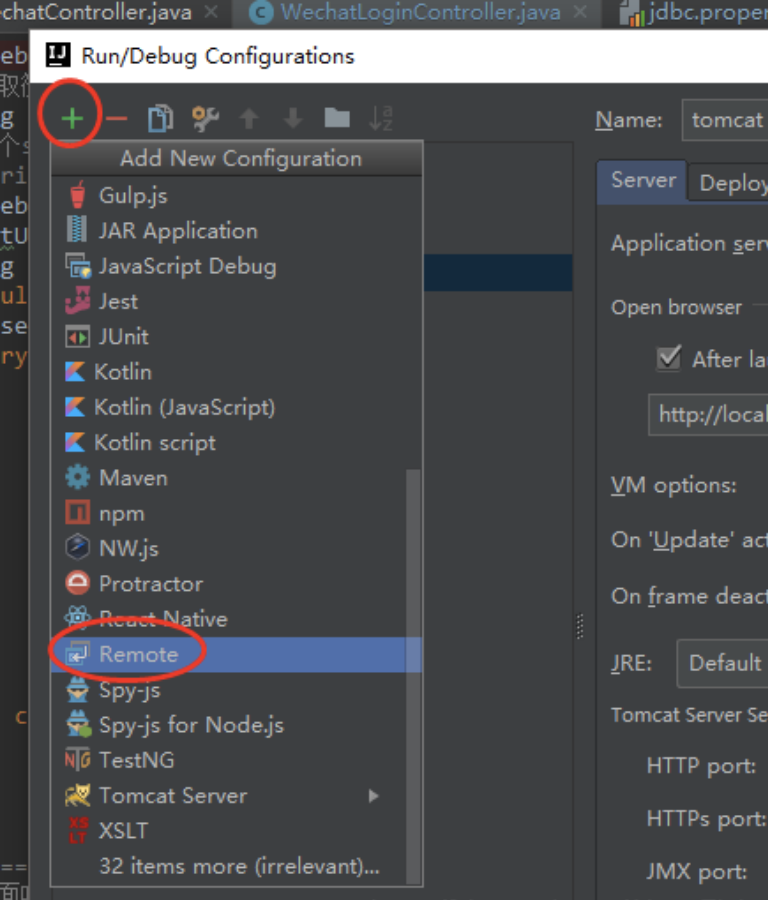Switch to the Deployment tab
This screenshot has height=900, width=768.
point(729,183)
